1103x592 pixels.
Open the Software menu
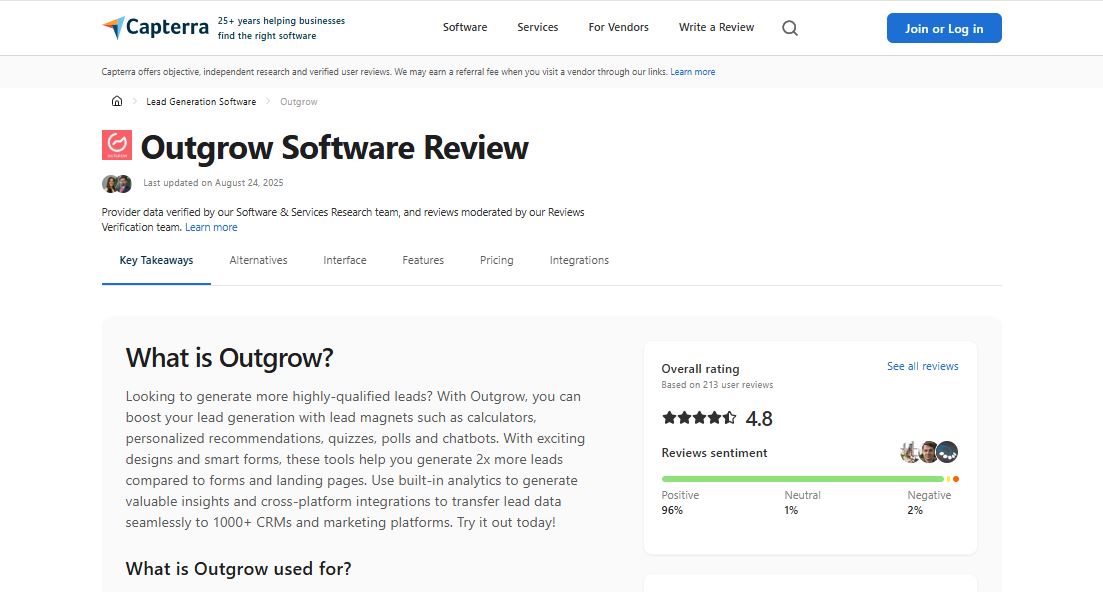(465, 28)
